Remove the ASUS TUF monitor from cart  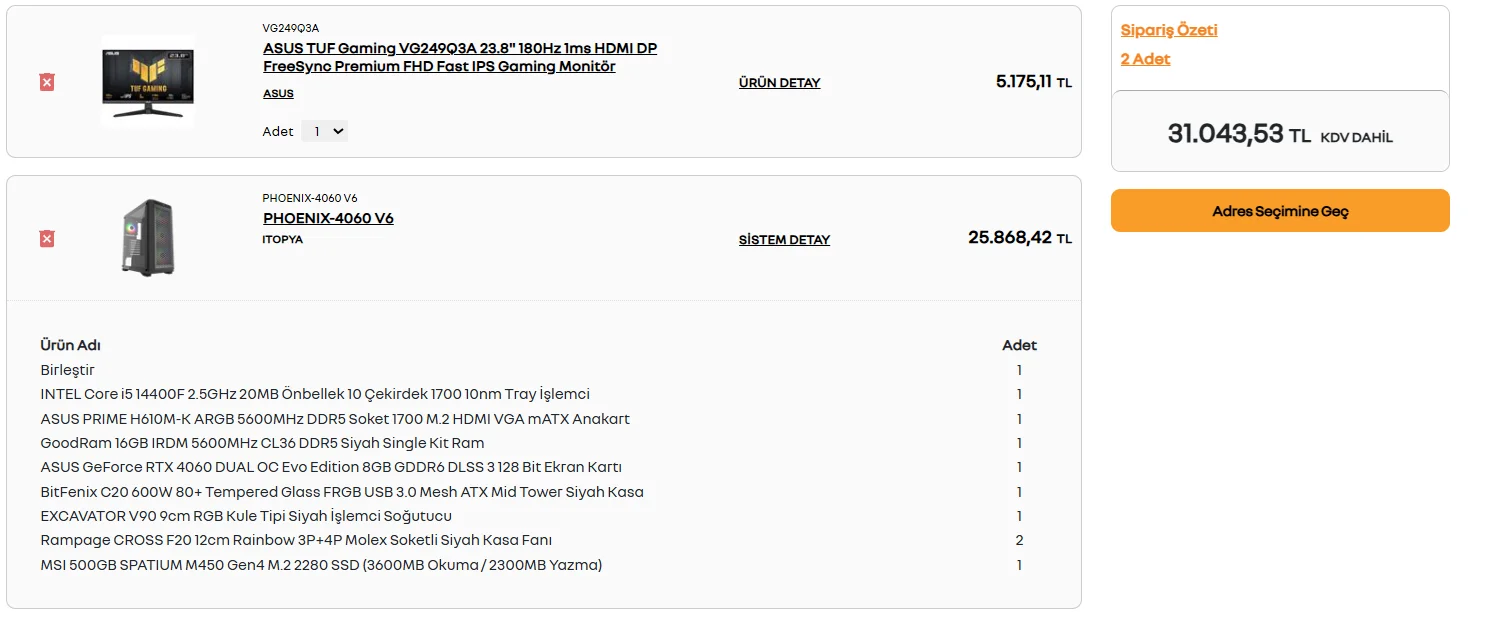(47, 82)
